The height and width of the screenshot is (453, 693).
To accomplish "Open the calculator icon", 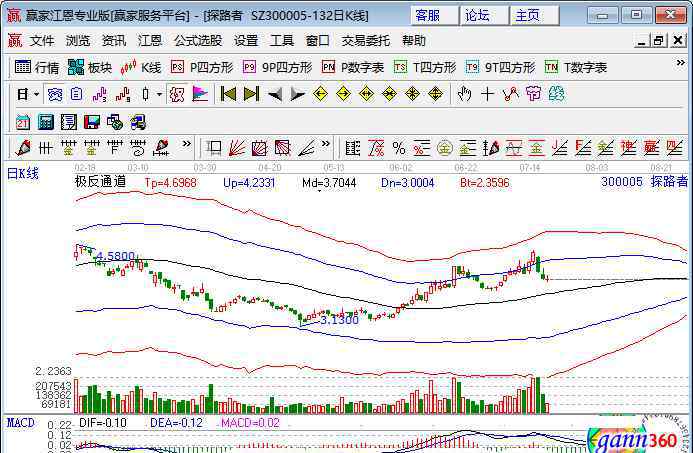I will click(46, 122).
